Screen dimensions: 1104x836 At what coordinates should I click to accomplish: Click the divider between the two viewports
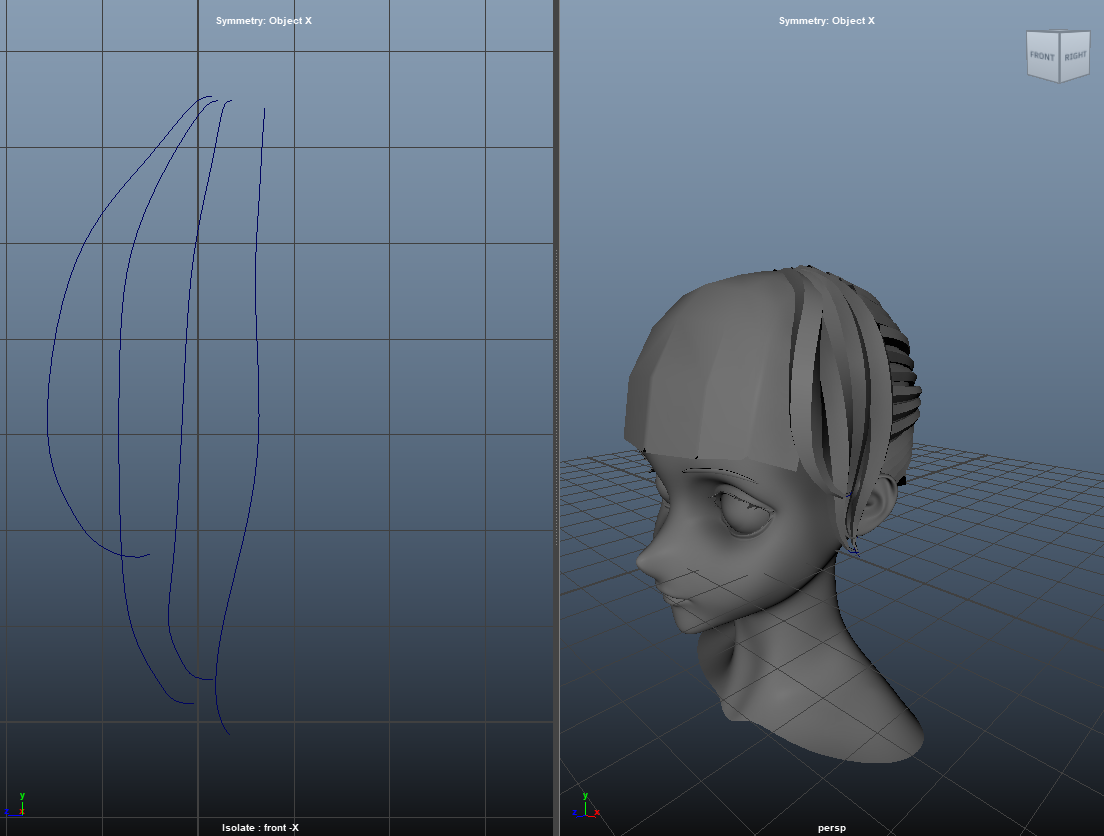556,418
